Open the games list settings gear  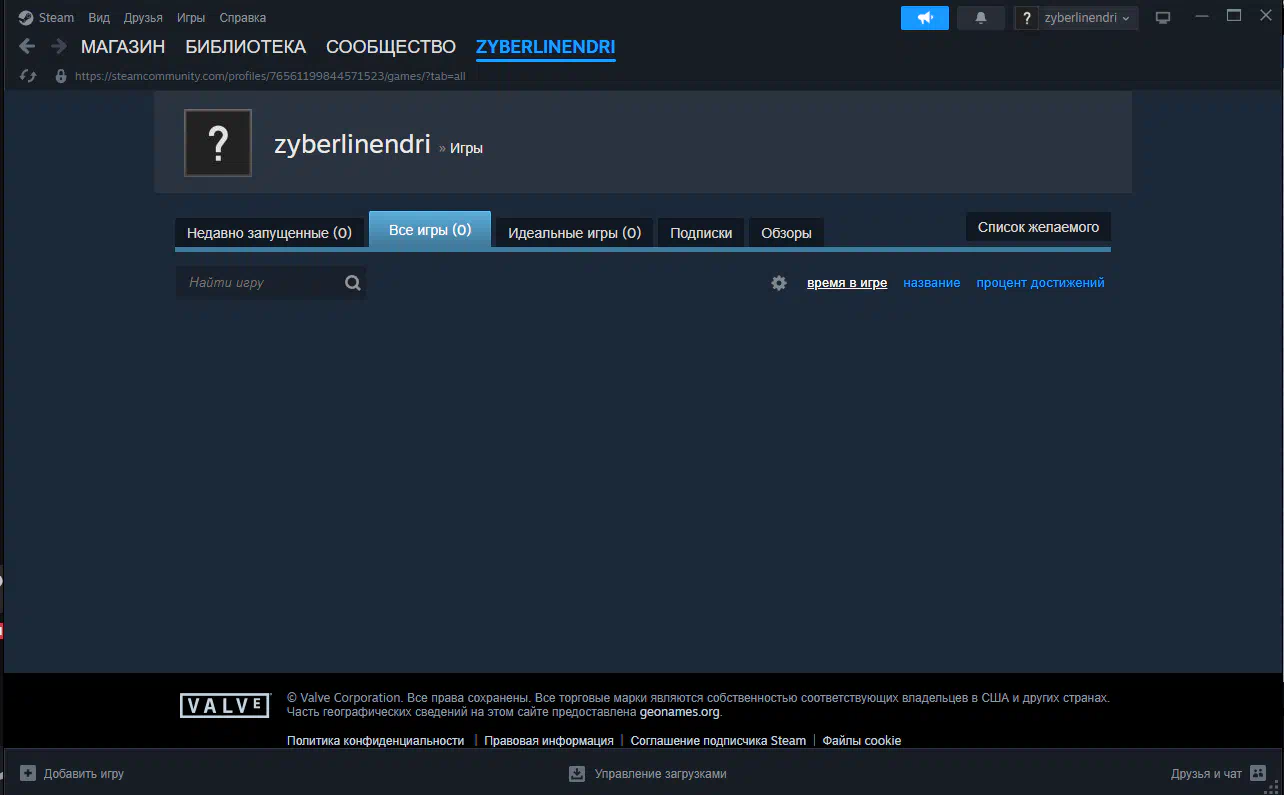[779, 283]
